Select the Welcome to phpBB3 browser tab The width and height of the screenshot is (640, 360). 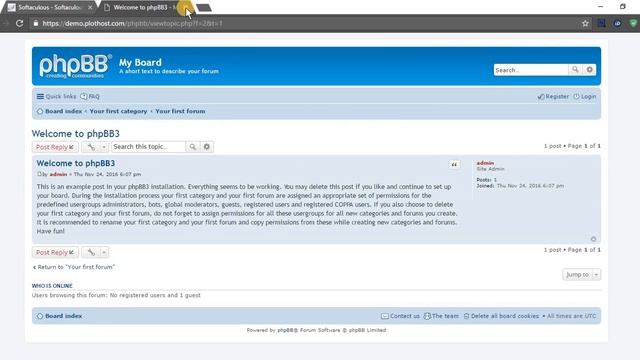click(141, 7)
